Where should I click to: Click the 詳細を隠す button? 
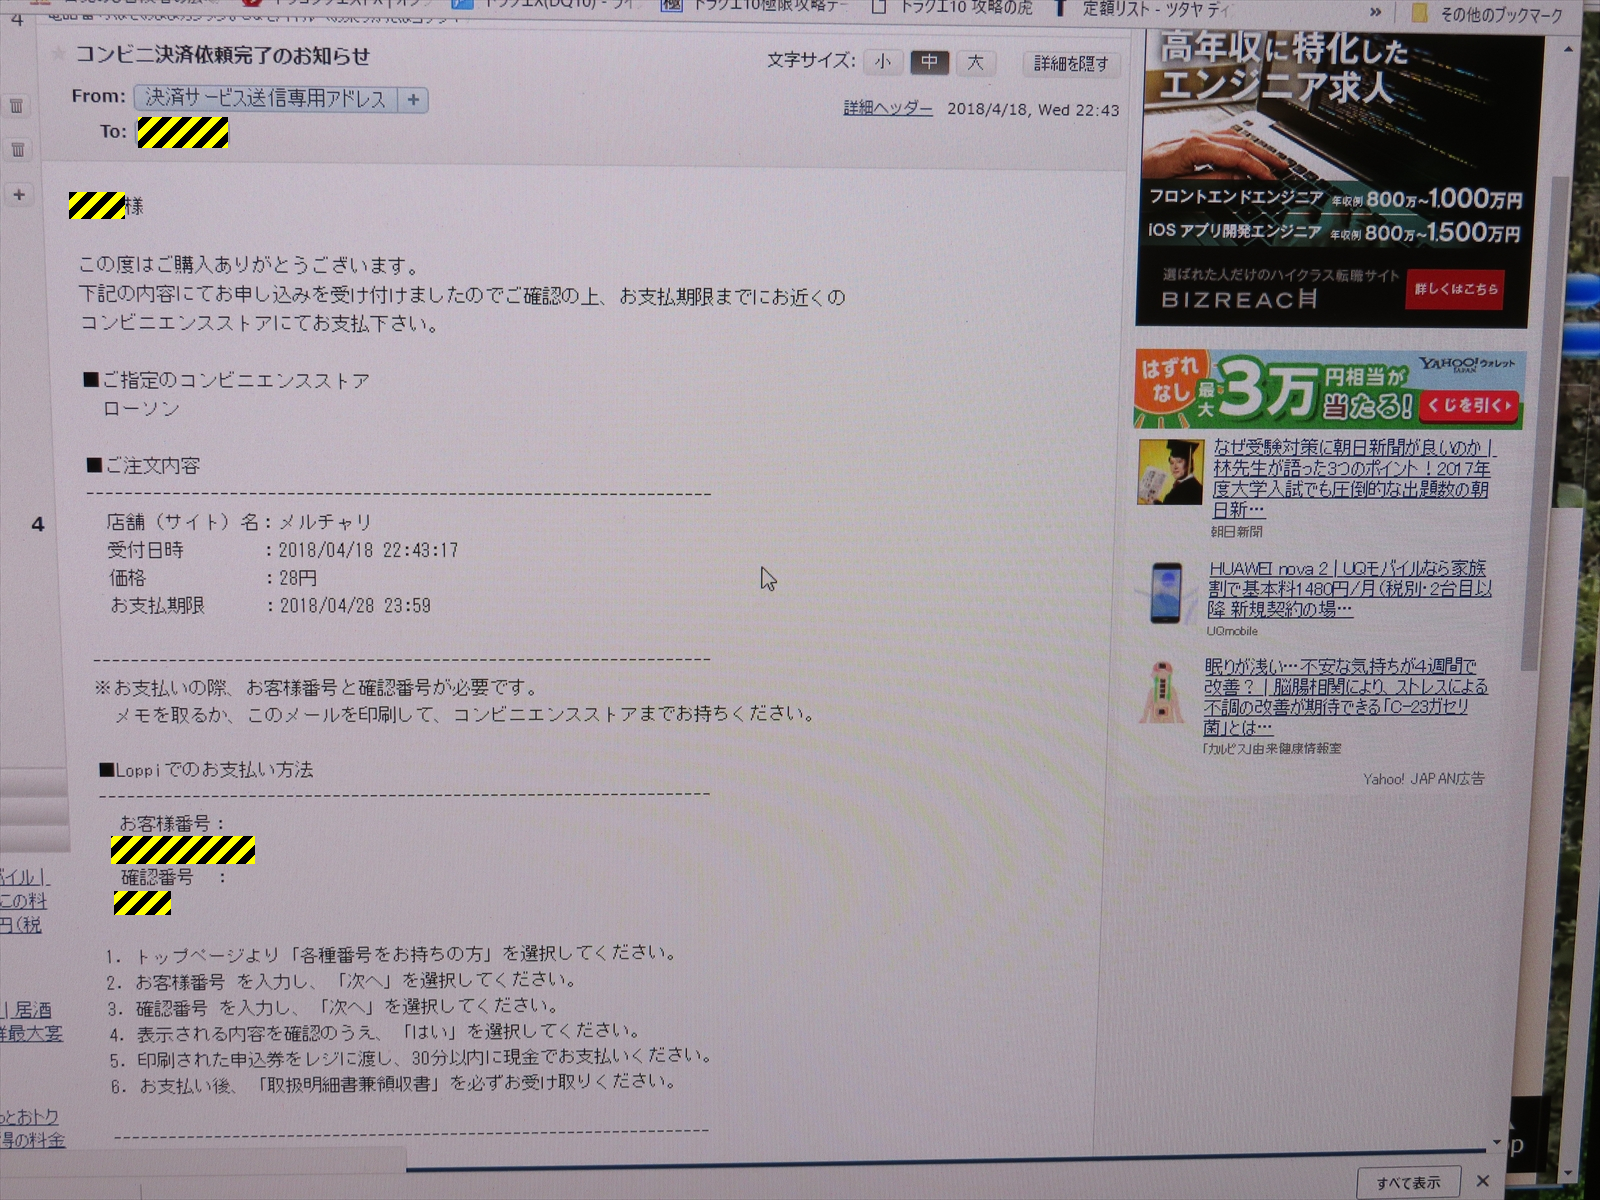click(1070, 64)
